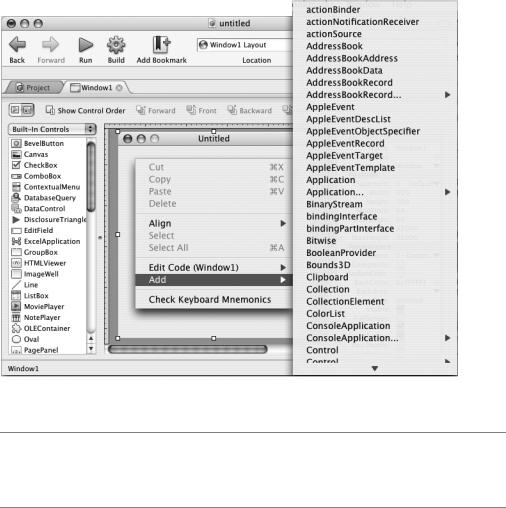
Task: Click the Build gear icon
Action: [x=116, y=45]
